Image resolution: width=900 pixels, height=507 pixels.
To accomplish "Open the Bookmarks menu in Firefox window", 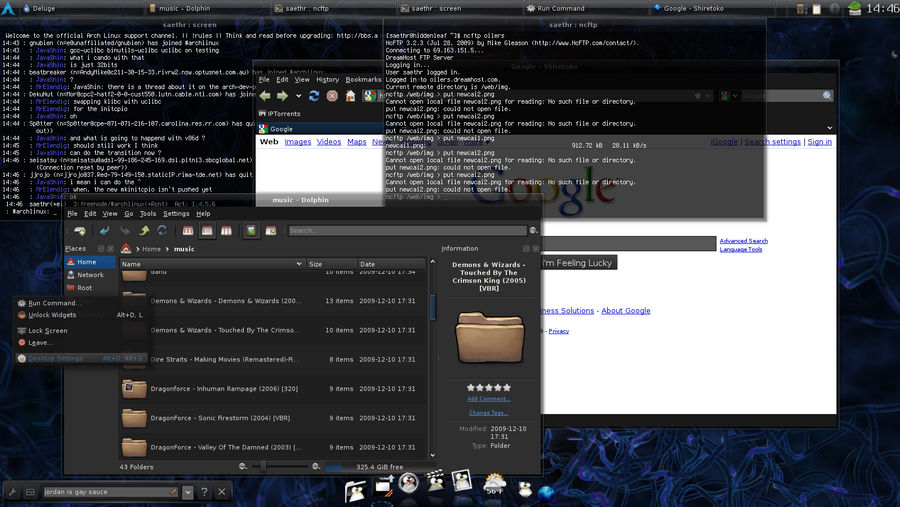I will pos(363,80).
